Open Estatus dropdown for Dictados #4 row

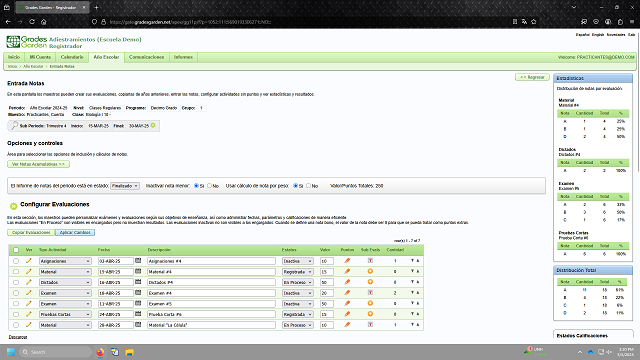[298, 282]
